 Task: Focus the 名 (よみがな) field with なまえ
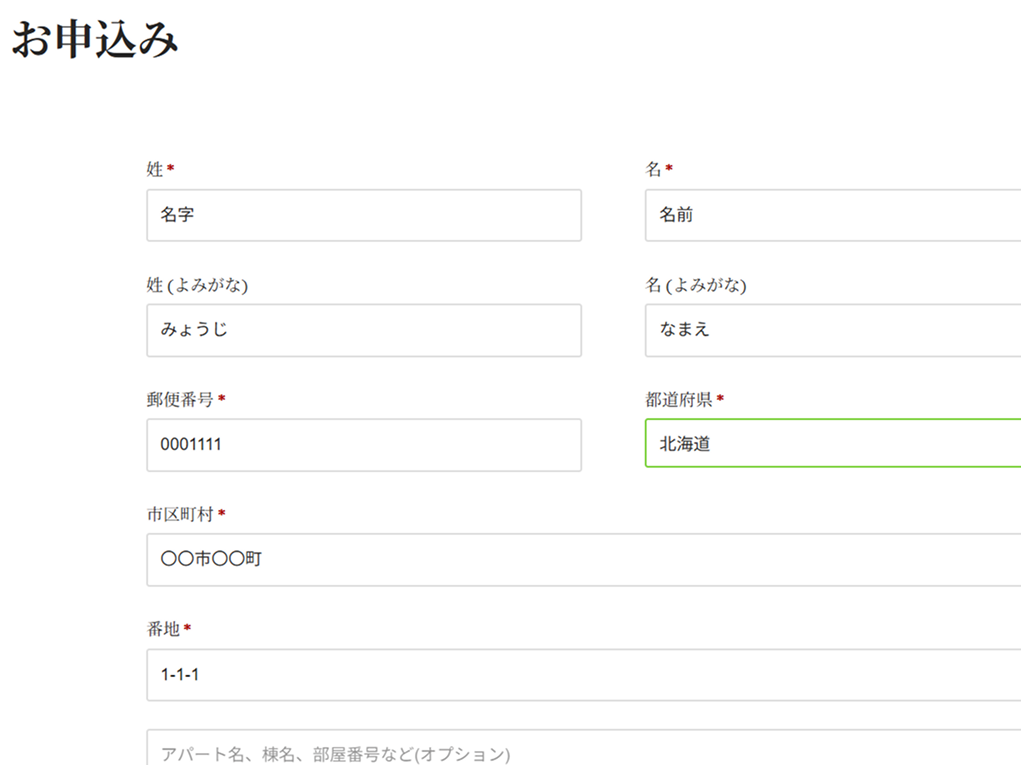[832, 330]
